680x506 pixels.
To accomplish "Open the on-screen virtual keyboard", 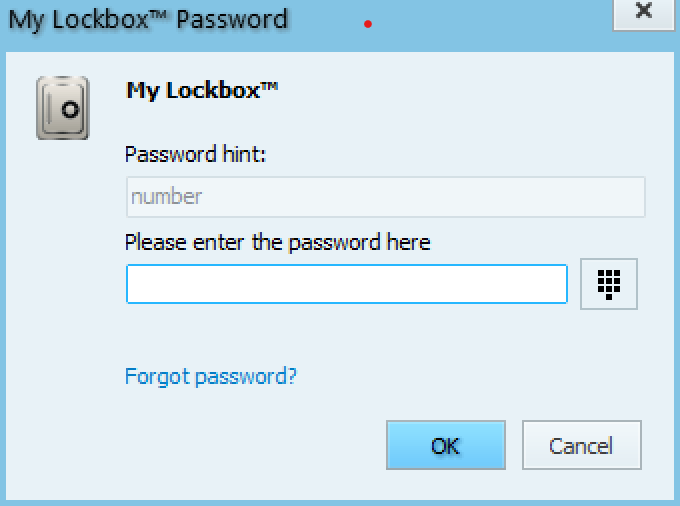I will coord(608,284).
